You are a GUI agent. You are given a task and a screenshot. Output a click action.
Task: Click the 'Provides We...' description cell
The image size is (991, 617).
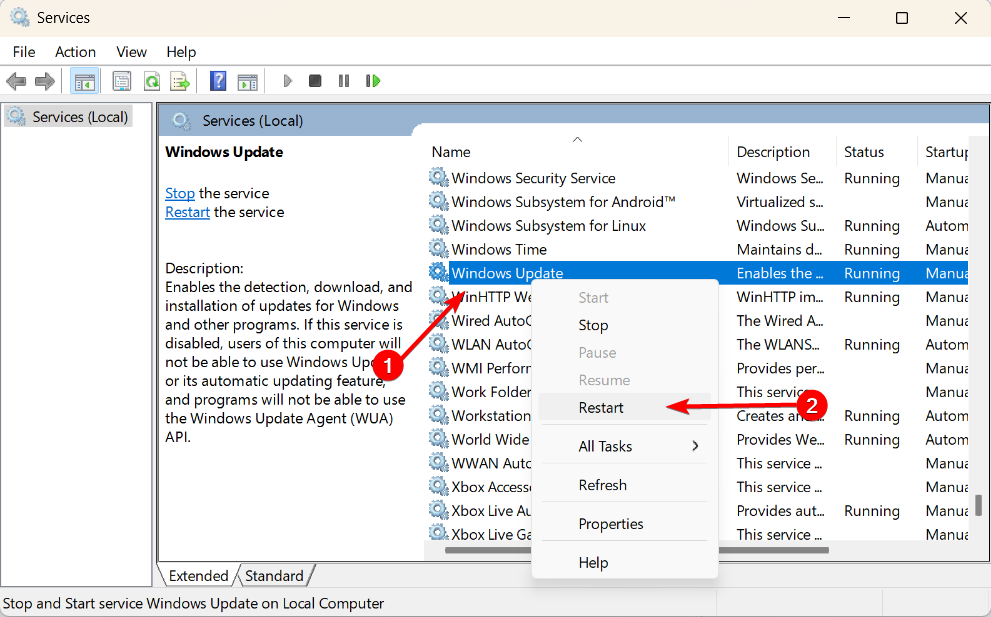[781, 439]
